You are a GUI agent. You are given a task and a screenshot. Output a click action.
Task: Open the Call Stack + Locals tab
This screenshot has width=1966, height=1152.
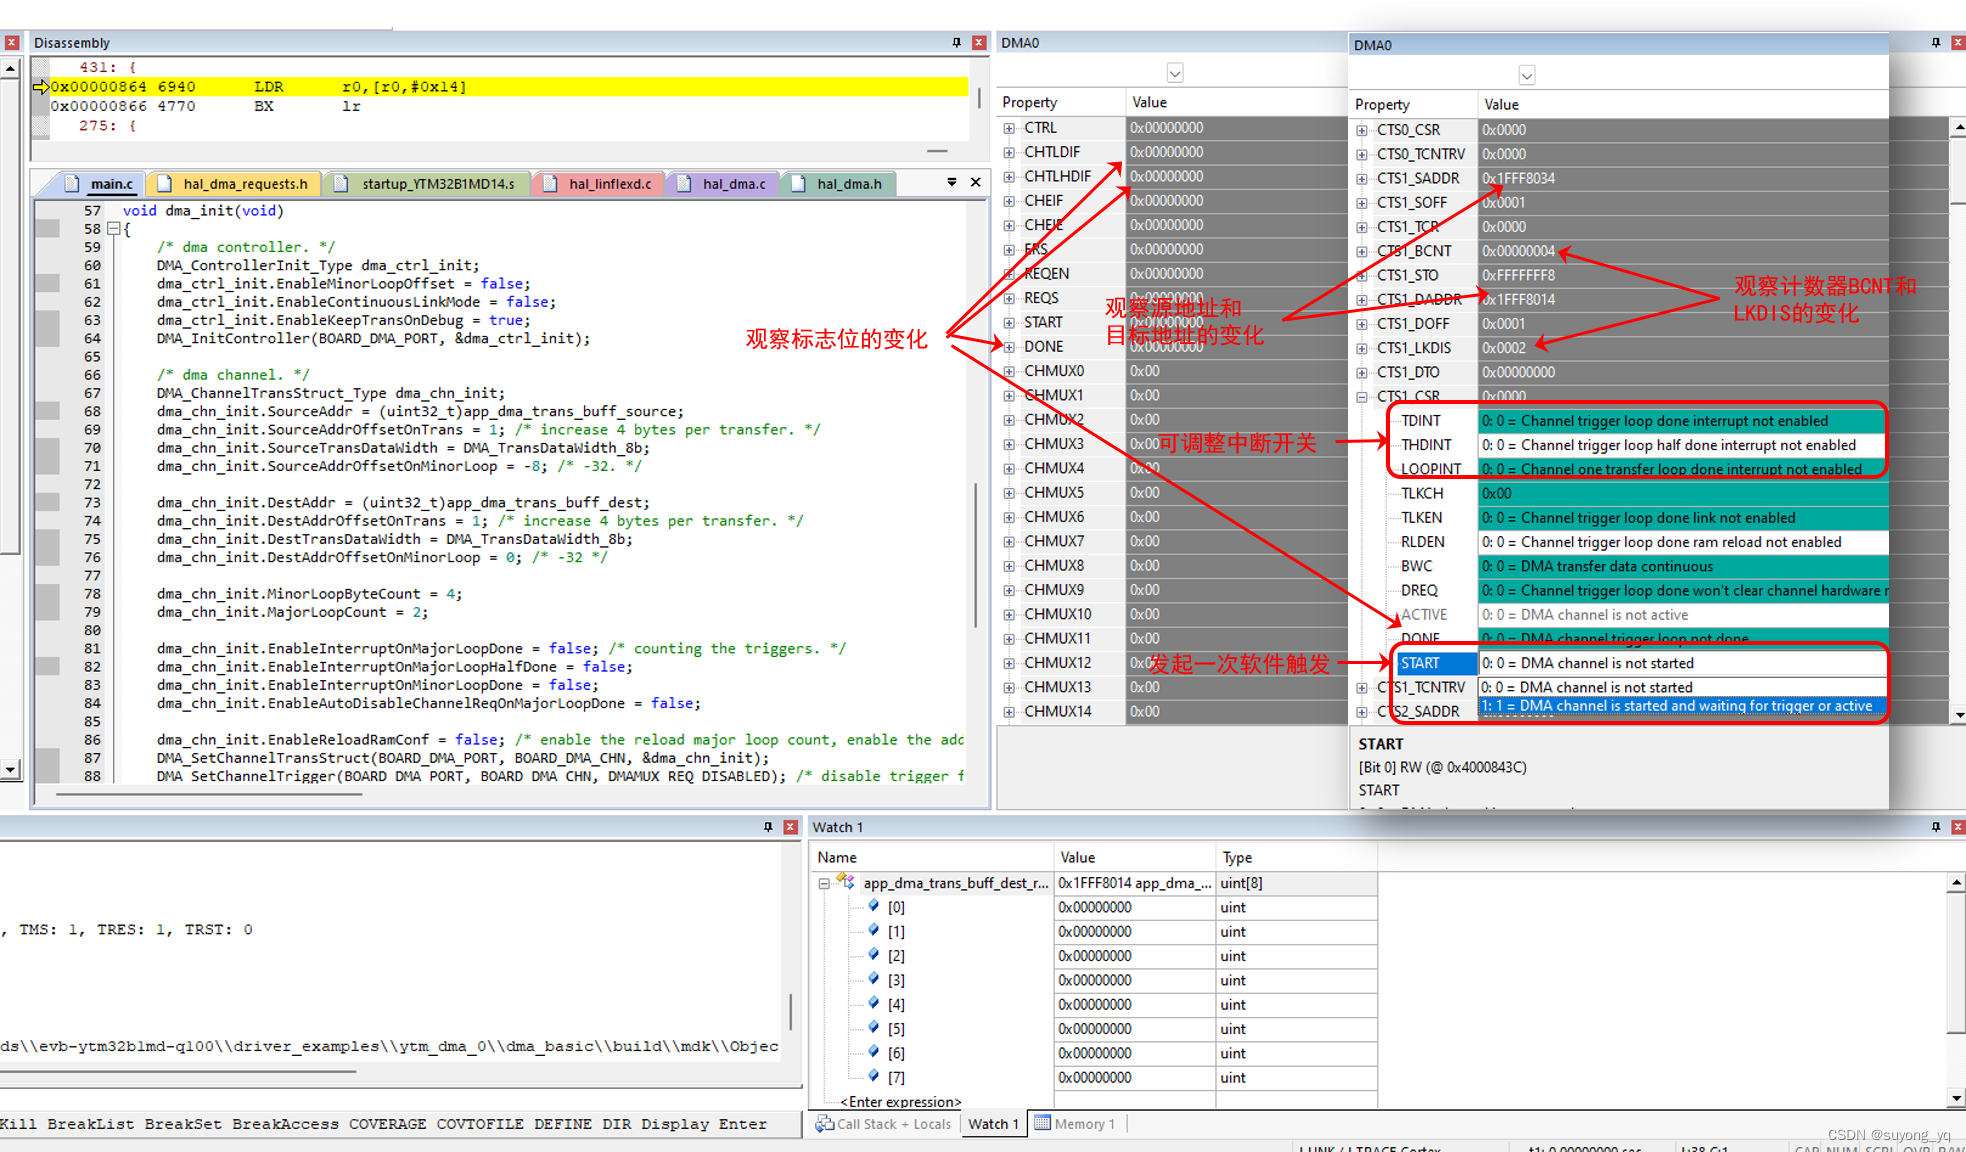[884, 1124]
